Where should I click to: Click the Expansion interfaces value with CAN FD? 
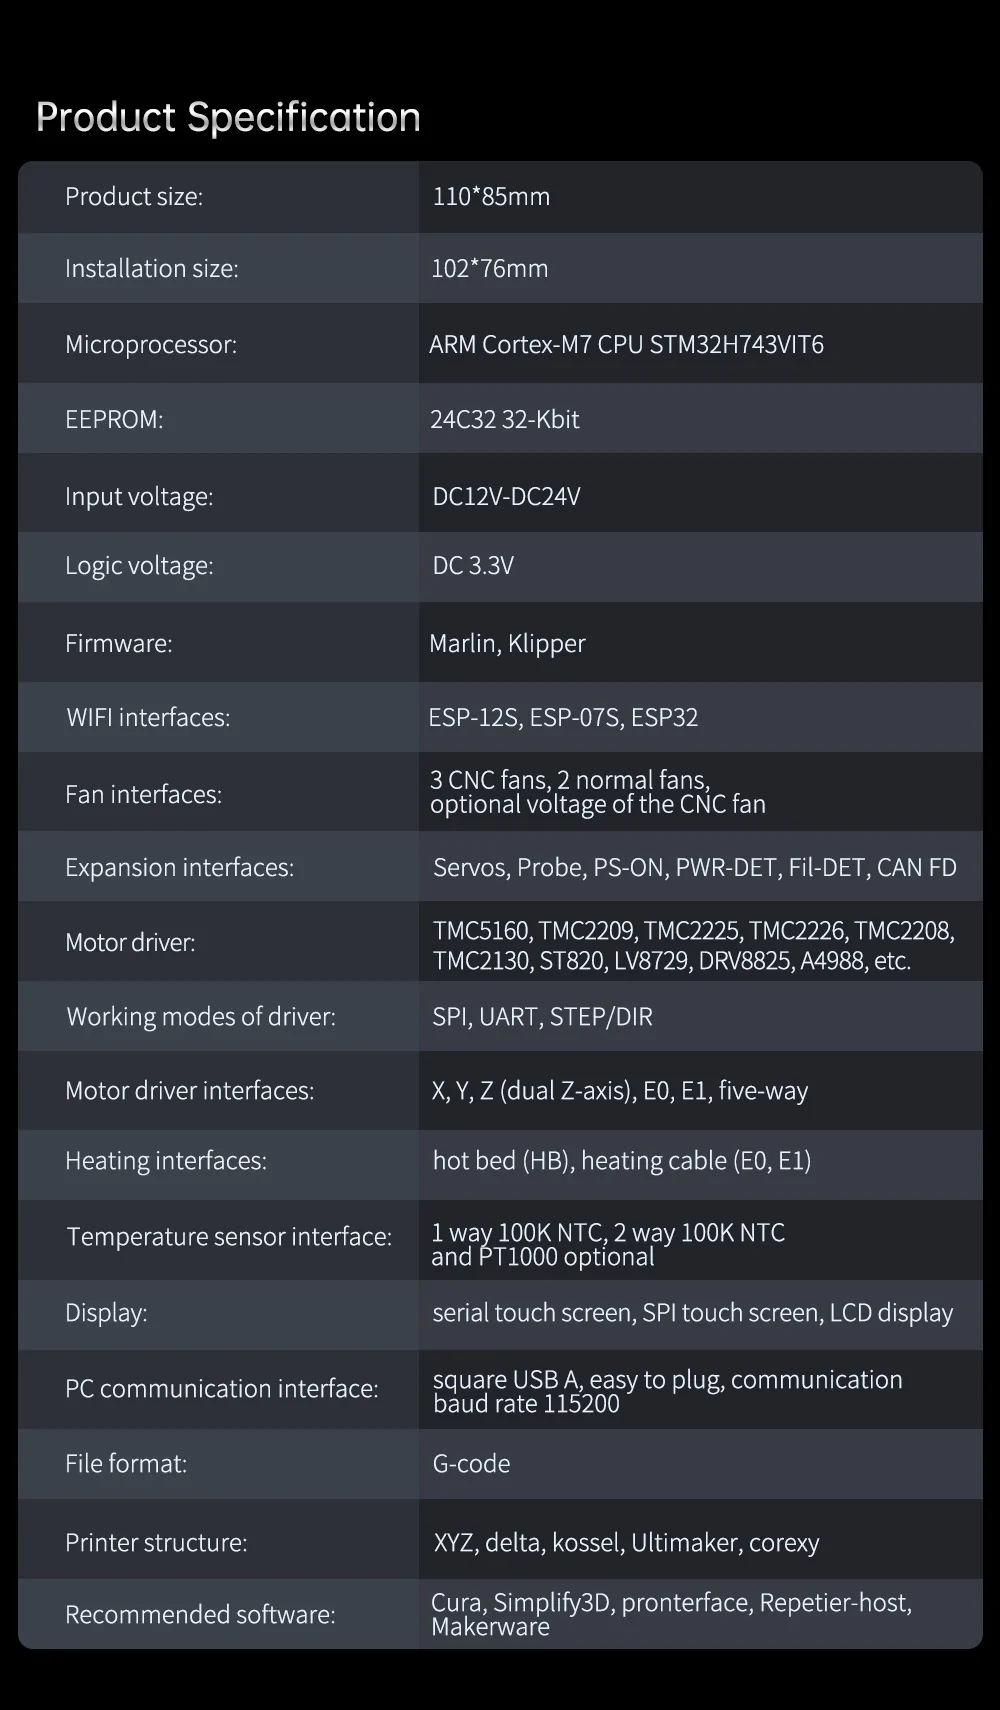click(694, 868)
